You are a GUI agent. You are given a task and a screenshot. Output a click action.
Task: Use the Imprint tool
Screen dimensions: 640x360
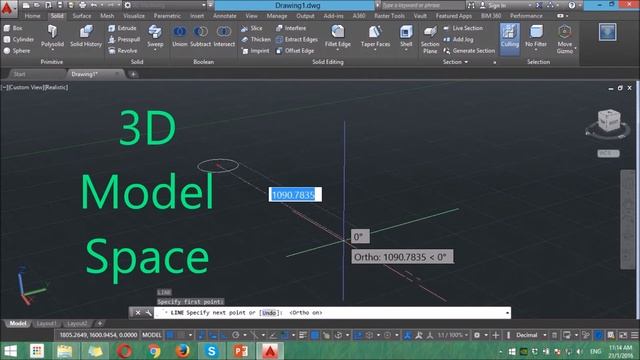(x=255, y=51)
